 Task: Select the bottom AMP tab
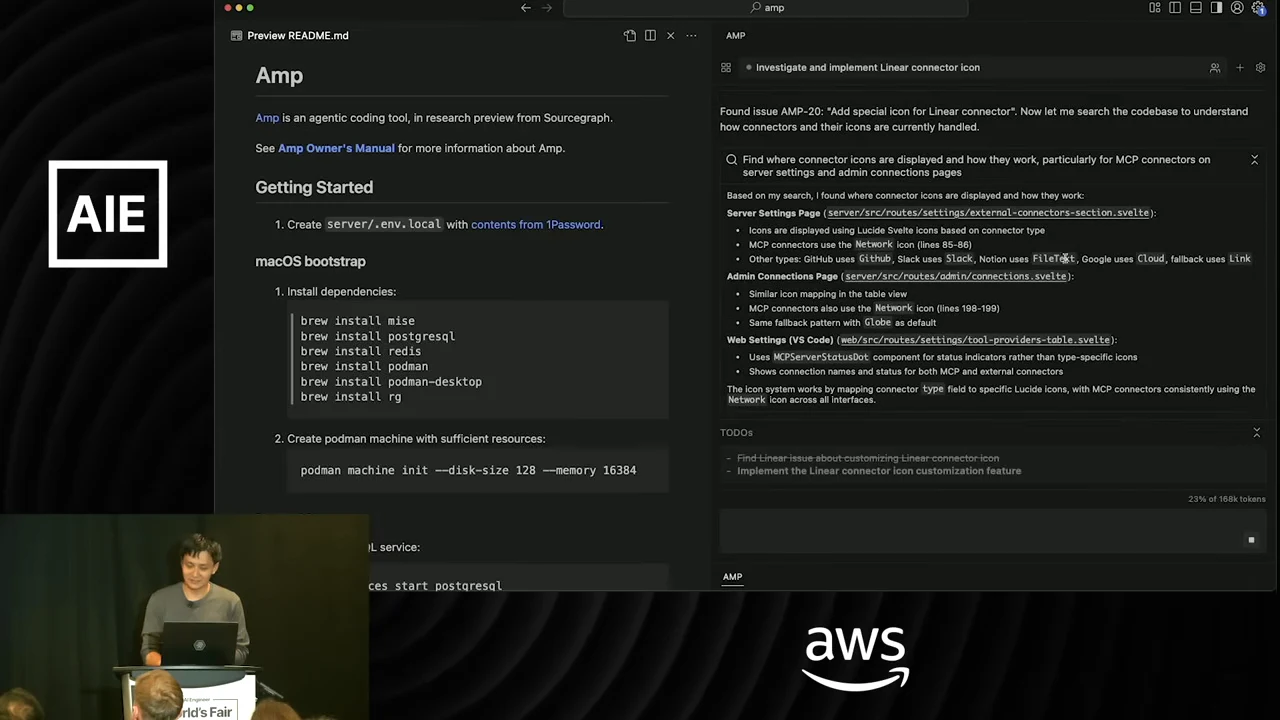(x=732, y=577)
